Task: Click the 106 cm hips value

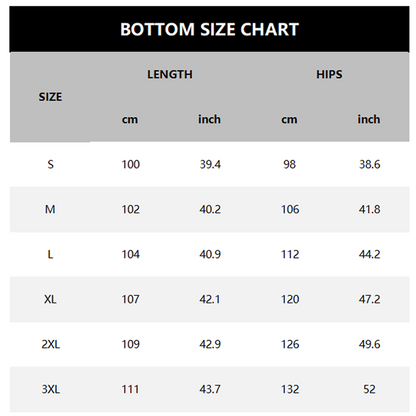Action: tap(290, 209)
